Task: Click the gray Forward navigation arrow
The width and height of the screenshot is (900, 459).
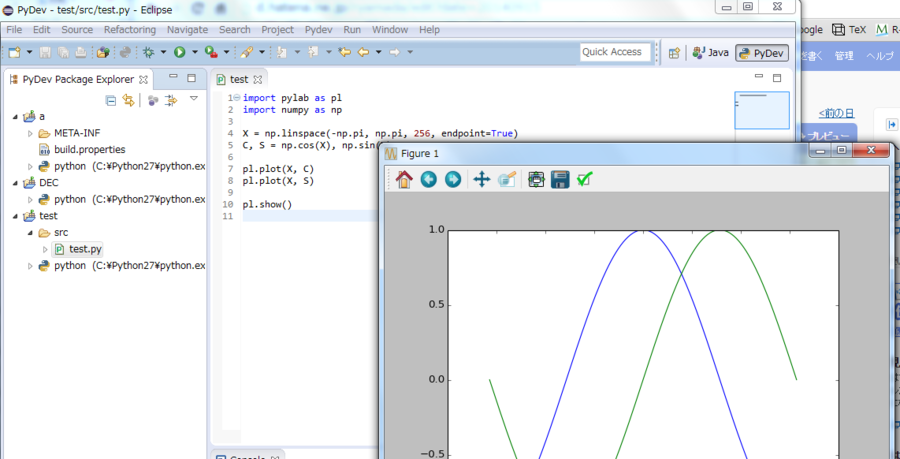Action: tap(394, 52)
